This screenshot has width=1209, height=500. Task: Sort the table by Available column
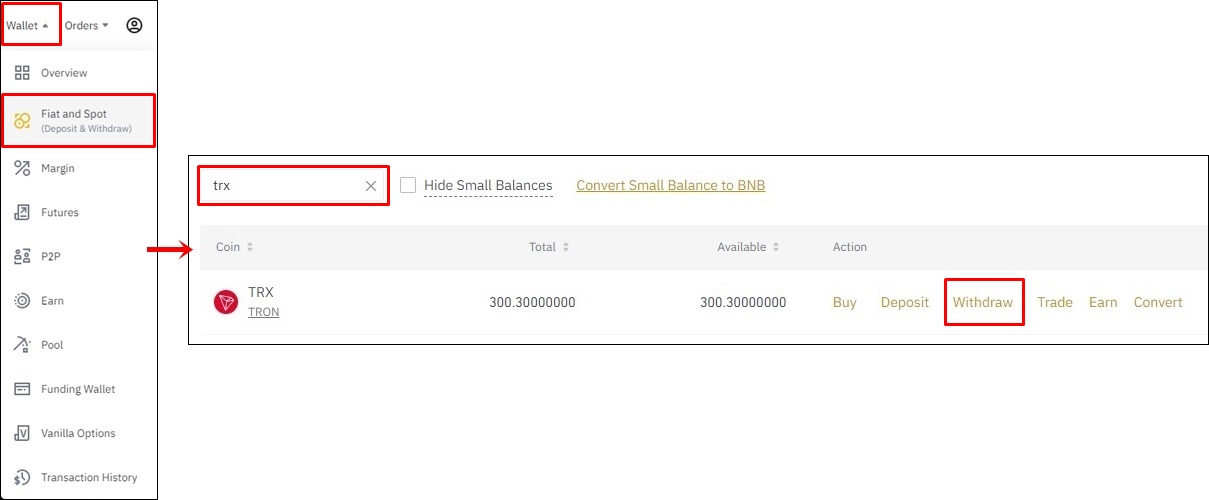click(748, 247)
